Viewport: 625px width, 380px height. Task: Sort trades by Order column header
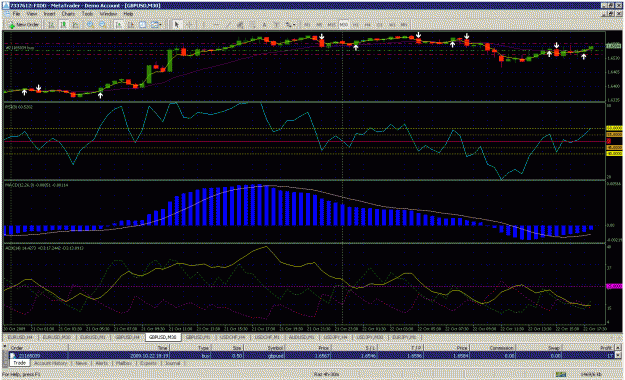(x=38, y=348)
